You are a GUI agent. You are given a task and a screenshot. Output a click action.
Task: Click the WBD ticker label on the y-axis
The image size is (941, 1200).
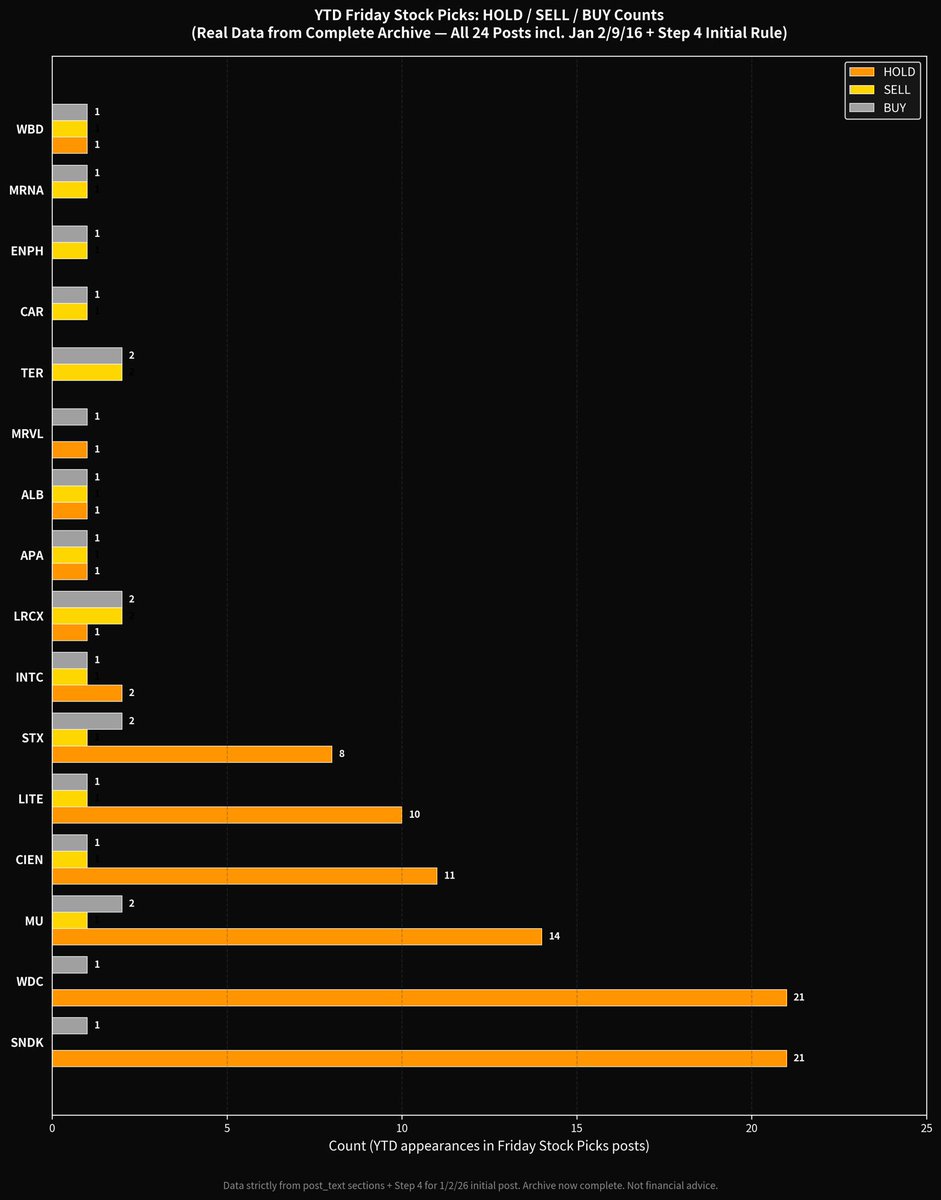pos(30,129)
